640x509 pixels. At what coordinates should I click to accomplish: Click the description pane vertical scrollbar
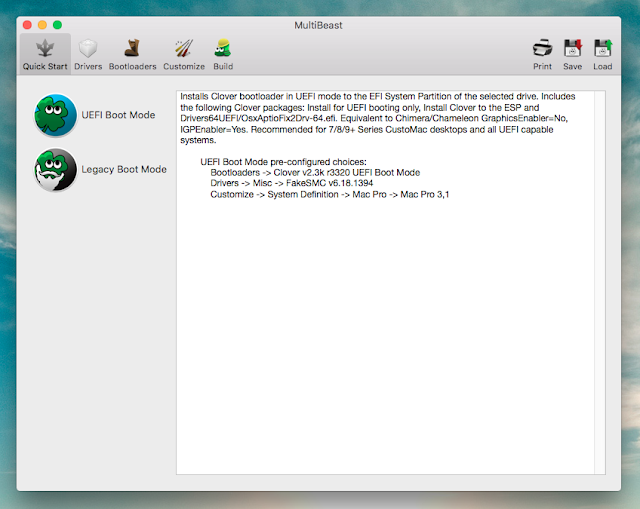(x=600, y=282)
